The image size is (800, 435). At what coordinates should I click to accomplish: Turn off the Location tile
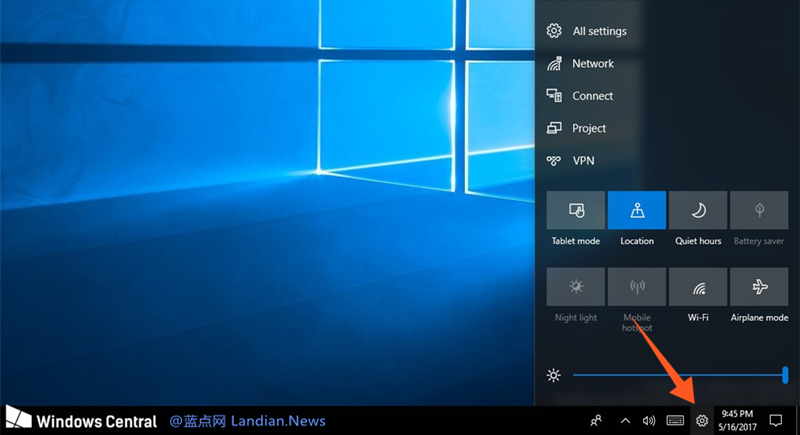[637, 210]
